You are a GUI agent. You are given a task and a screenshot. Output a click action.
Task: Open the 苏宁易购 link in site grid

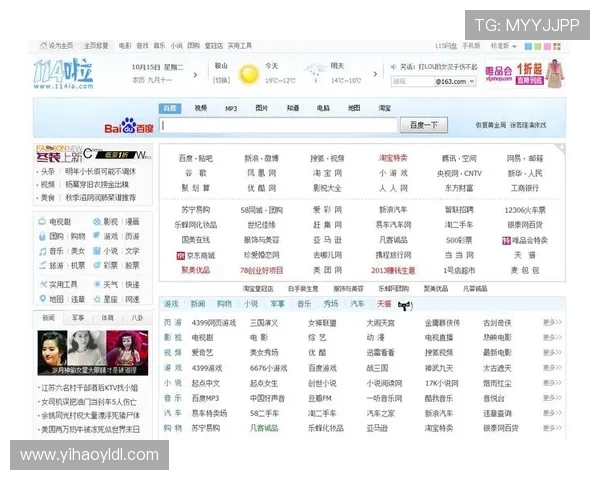click(196, 210)
